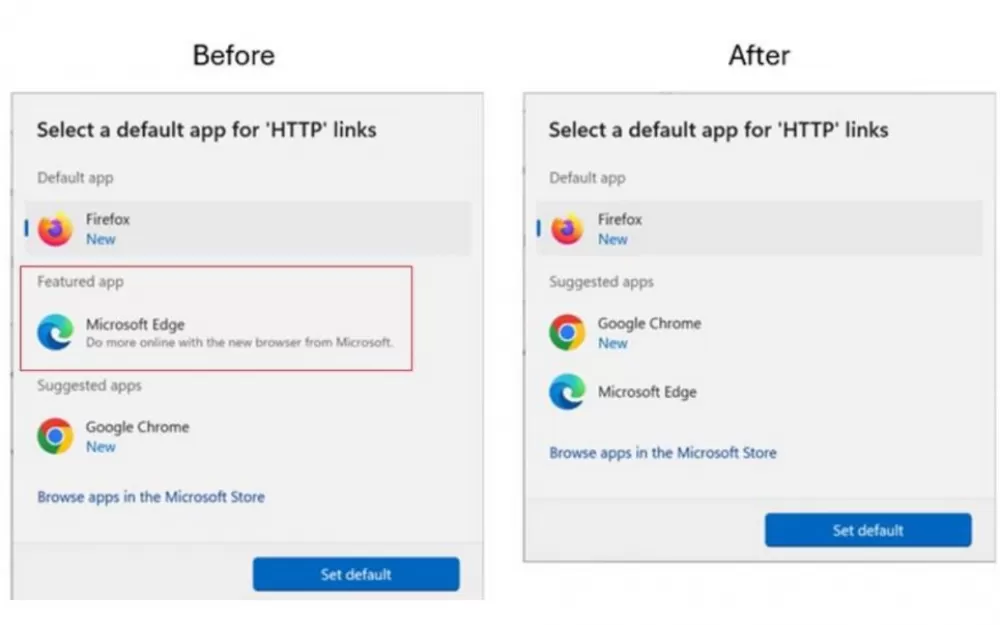Click the Google Chrome icon in Before dialog
The width and height of the screenshot is (1000, 625).
pos(55,436)
